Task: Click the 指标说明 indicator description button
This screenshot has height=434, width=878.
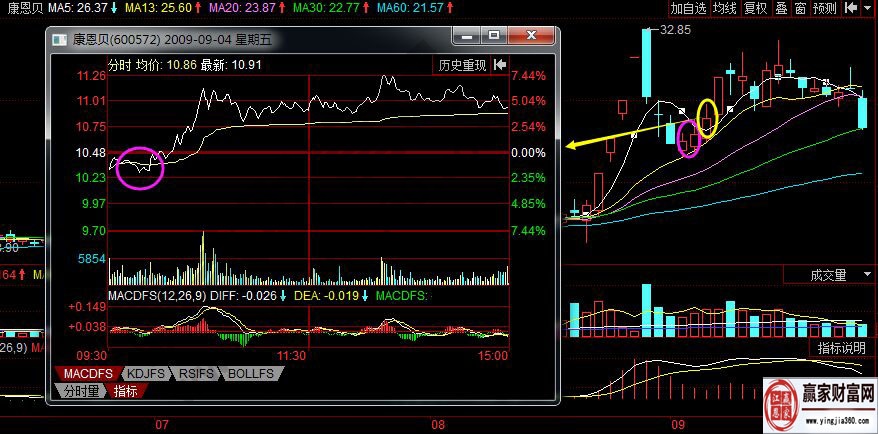Action: (841, 348)
